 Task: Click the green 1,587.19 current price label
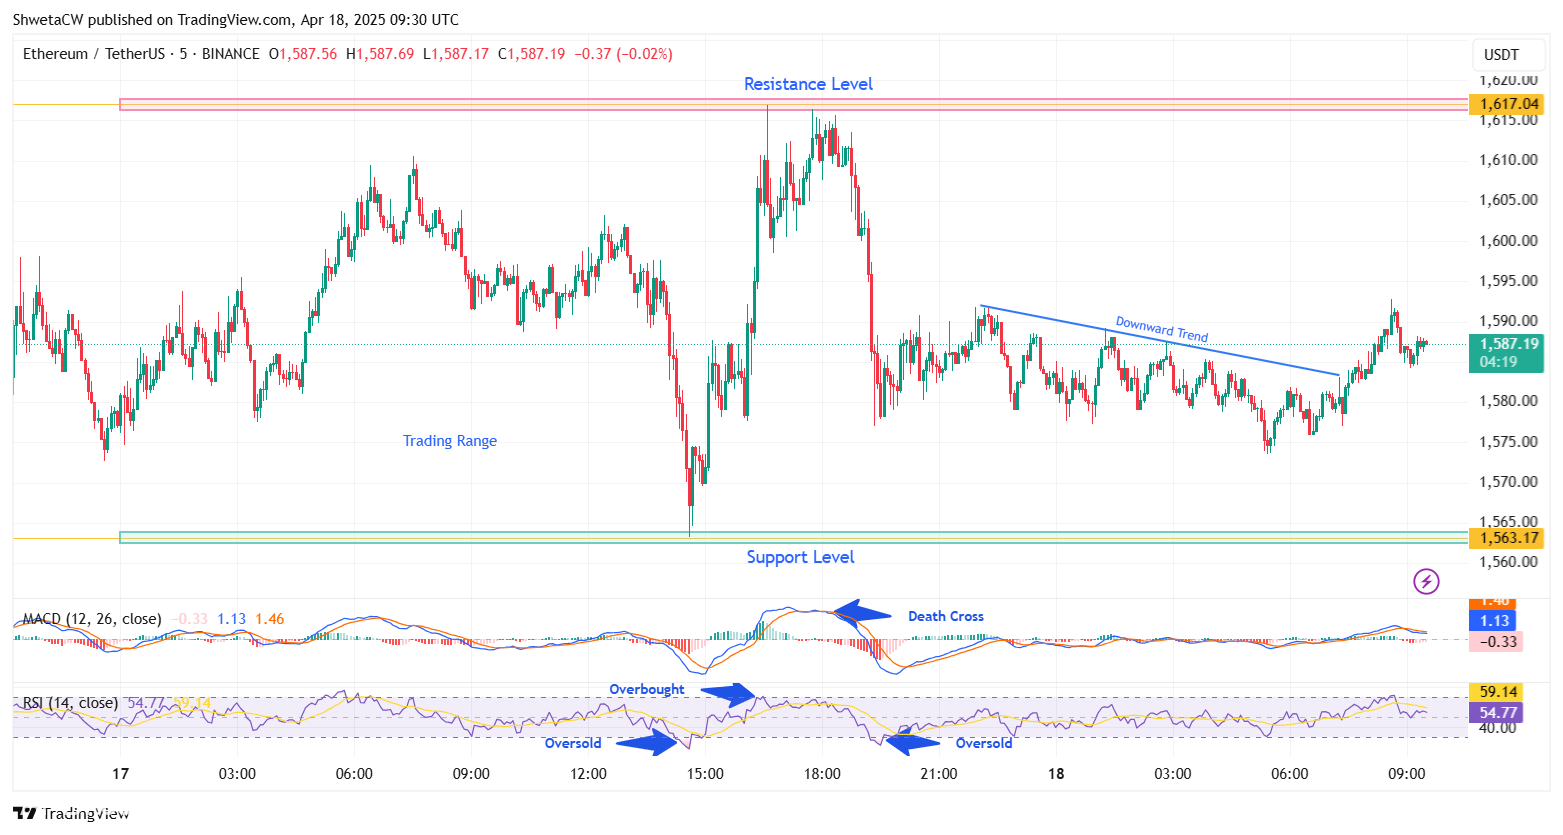click(x=1506, y=344)
